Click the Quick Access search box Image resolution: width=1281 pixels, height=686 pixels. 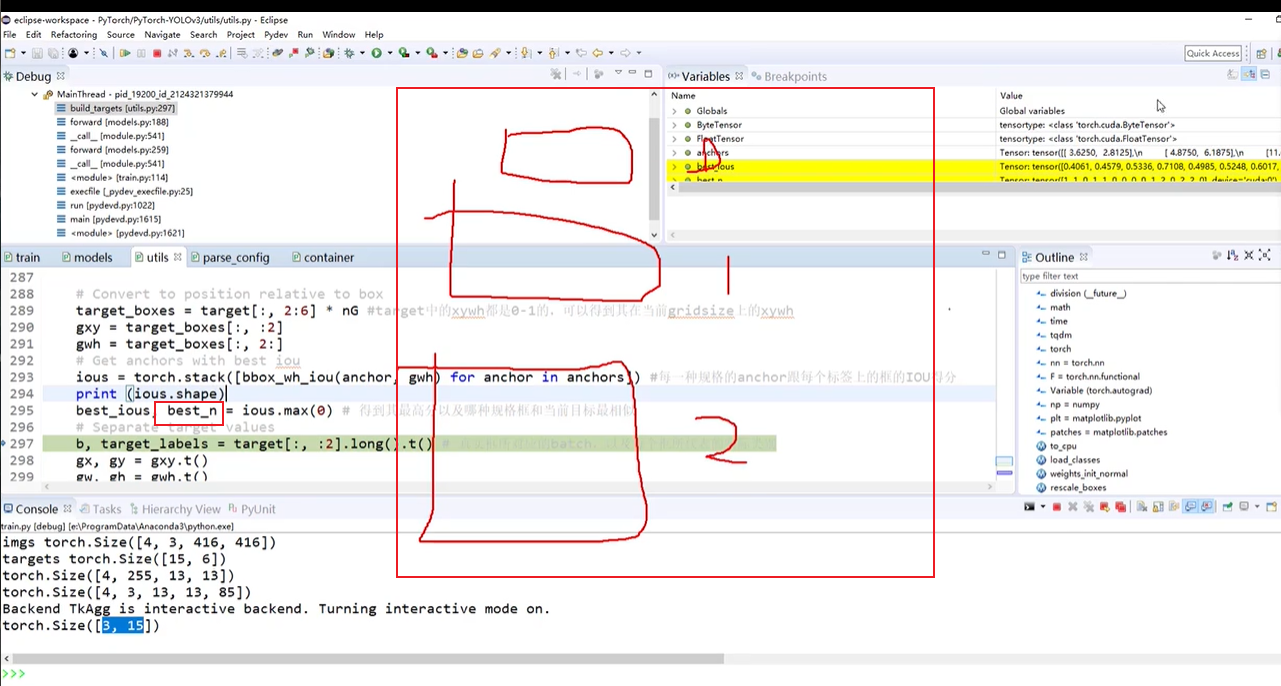click(x=1213, y=53)
